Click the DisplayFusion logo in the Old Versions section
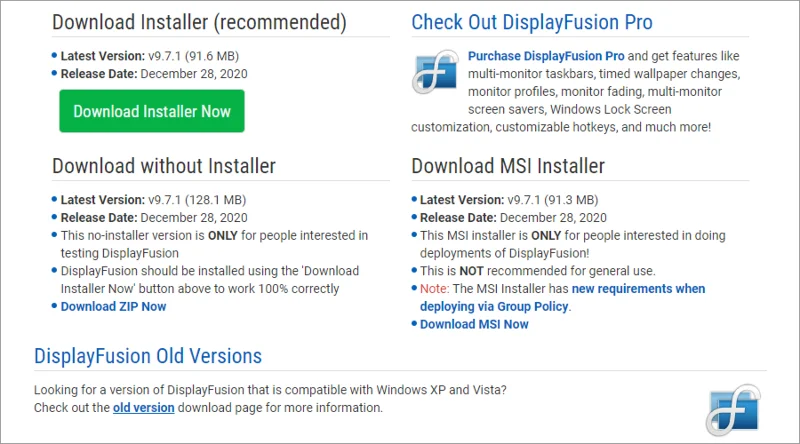800x444 pixels. tap(733, 410)
